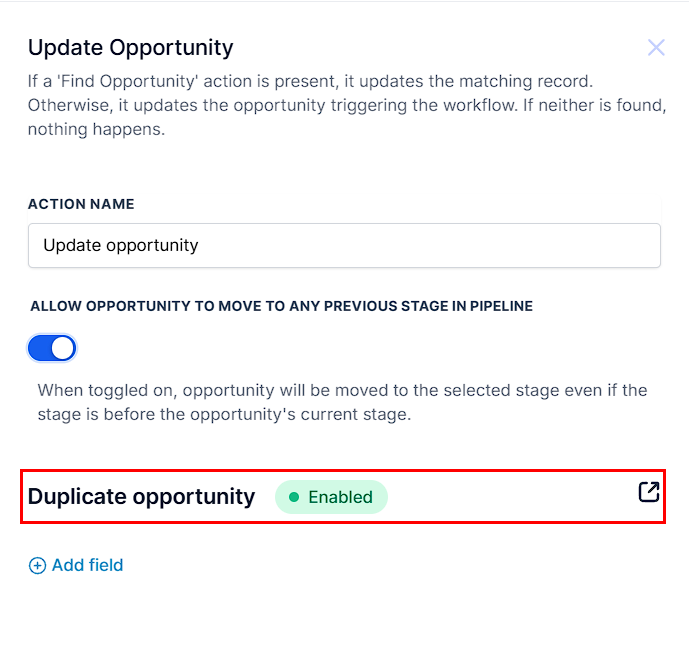Click the Allow Opportunity To Move label
The image size is (689, 661).
(x=281, y=306)
